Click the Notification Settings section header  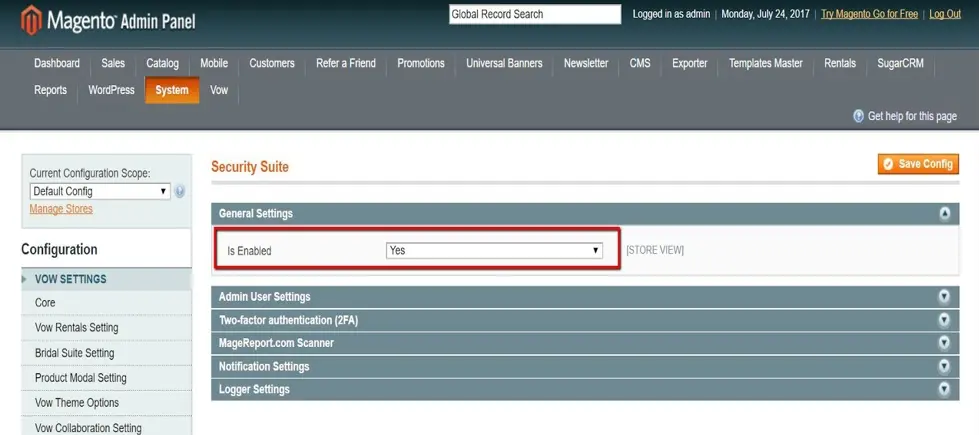tap(585, 366)
